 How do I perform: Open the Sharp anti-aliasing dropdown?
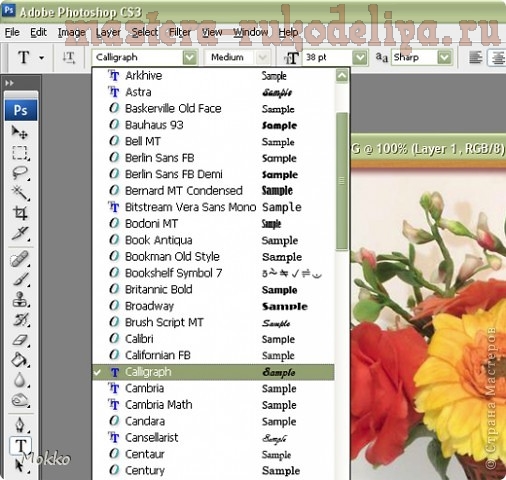pyautogui.click(x=444, y=57)
